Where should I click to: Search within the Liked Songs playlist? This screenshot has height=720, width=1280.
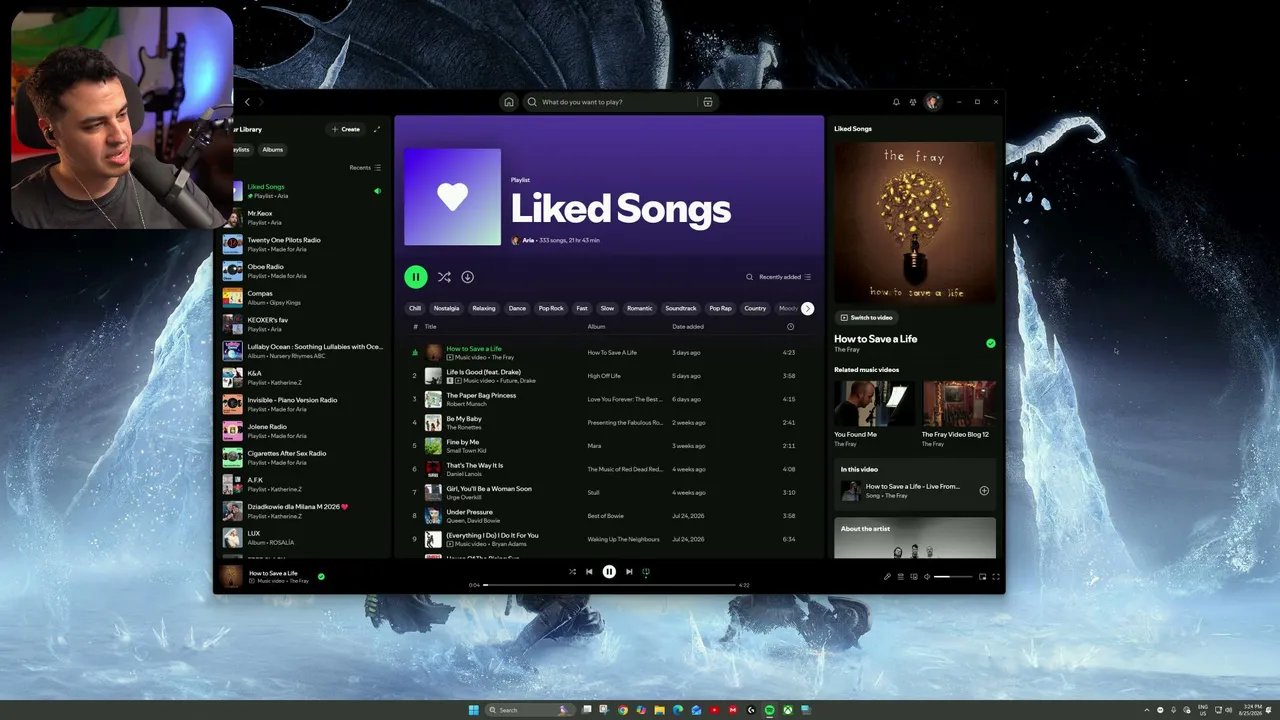tap(749, 277)
